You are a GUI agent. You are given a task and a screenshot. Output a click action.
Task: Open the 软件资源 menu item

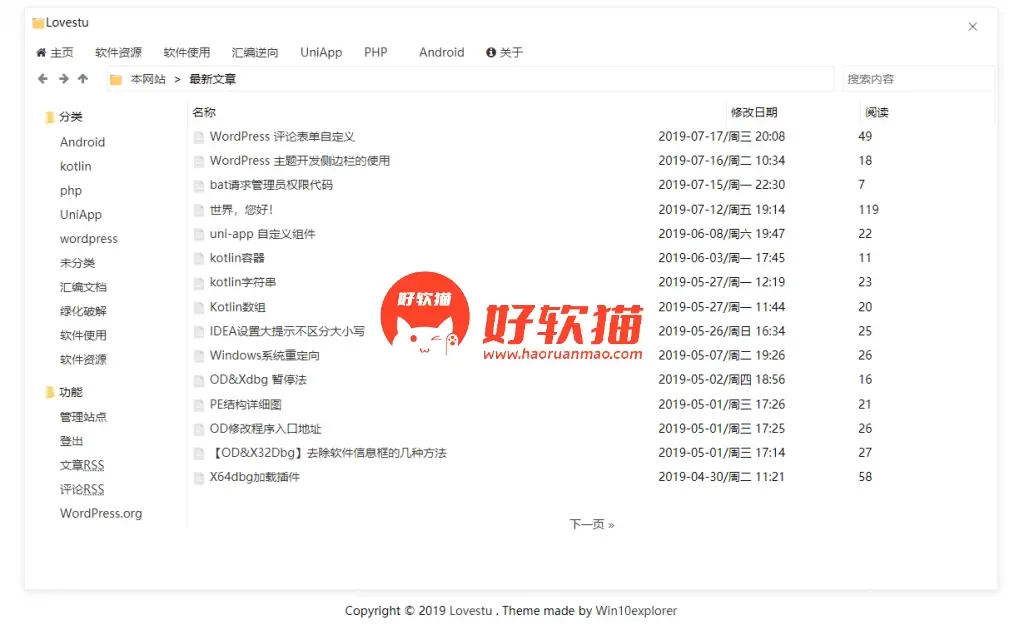[118, 53]
